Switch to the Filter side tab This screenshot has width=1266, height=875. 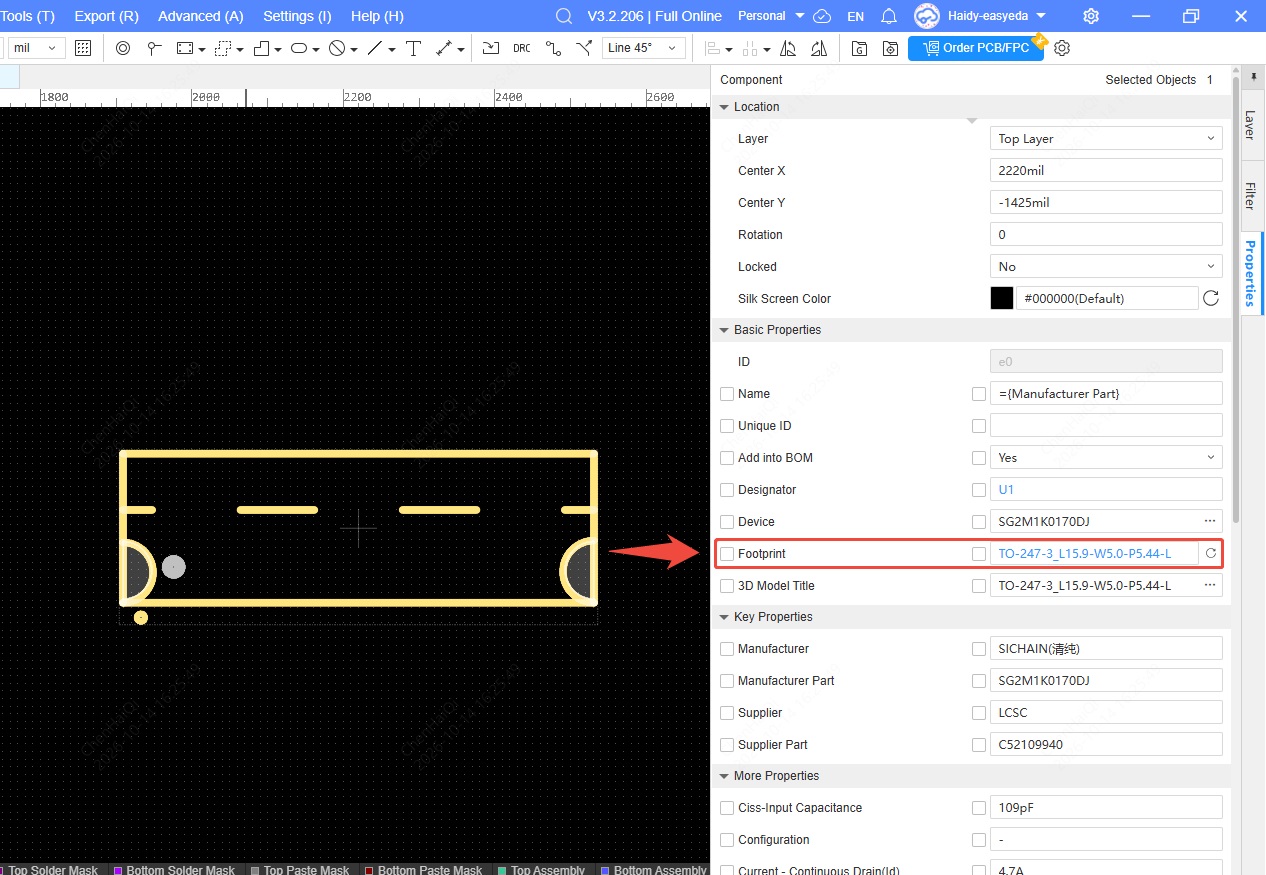point(1250,195)
